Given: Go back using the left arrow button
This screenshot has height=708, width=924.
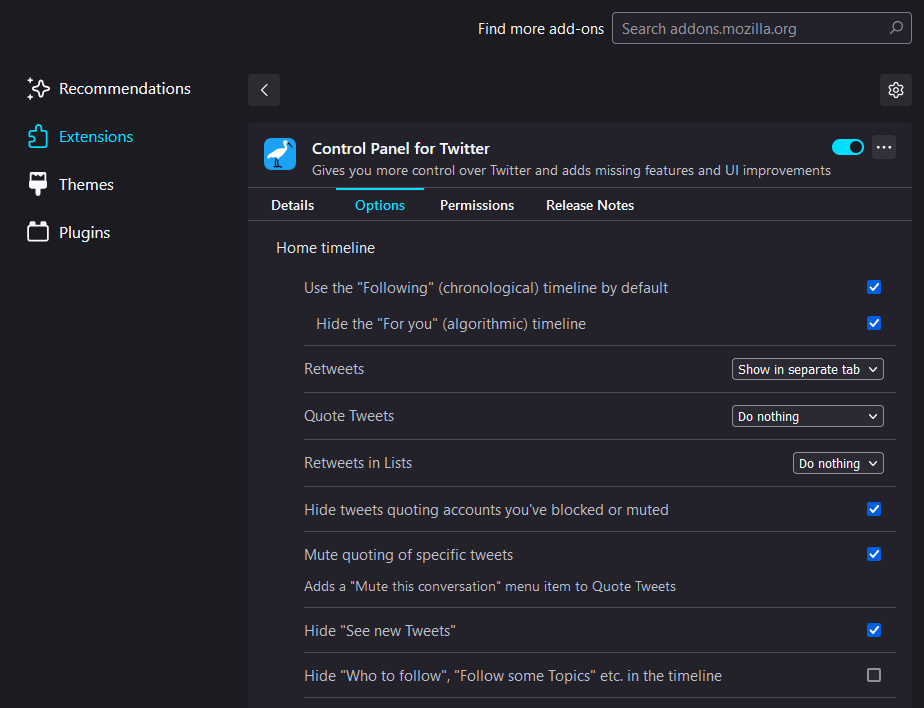Looking at the screenshot, I should tap(264, 90).
